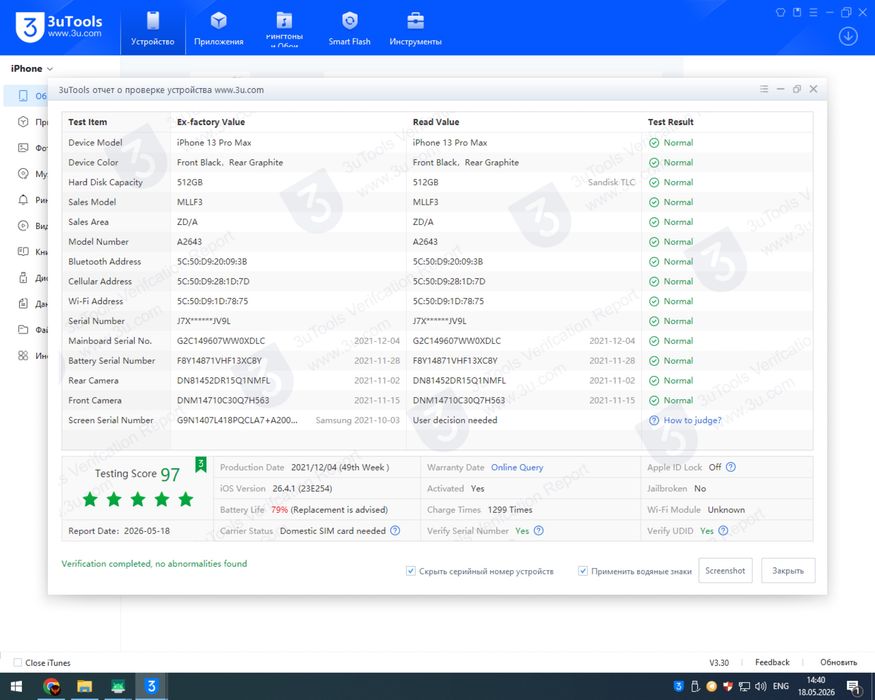Click Online Query warranty link

point(517,467)
